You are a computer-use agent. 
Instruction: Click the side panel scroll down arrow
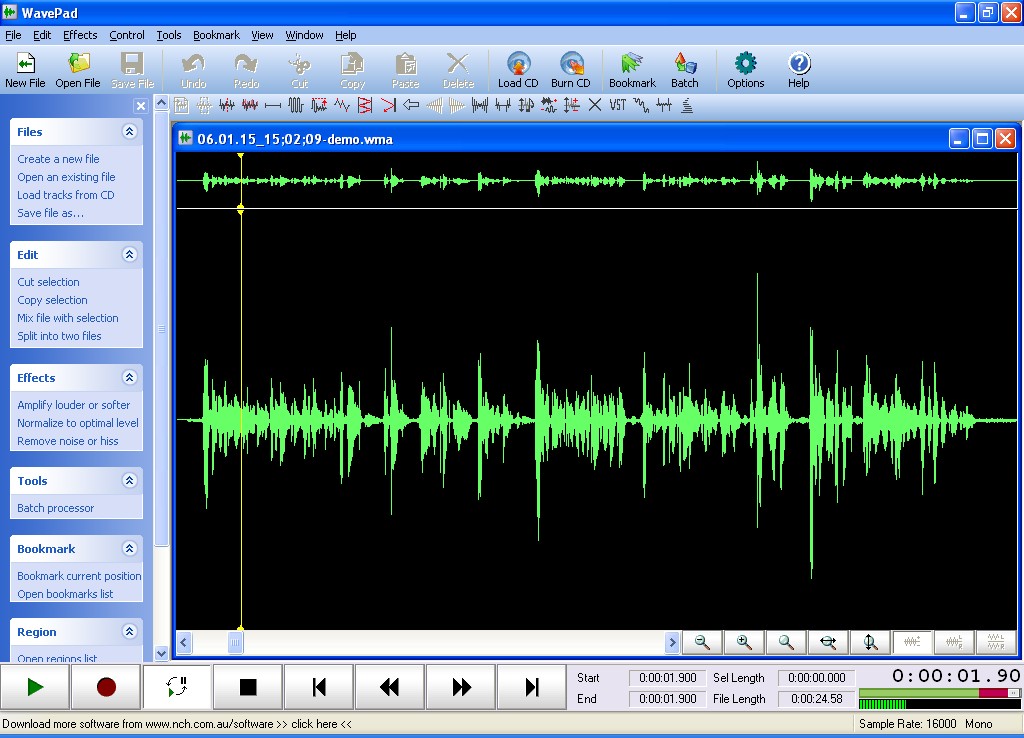161,653
